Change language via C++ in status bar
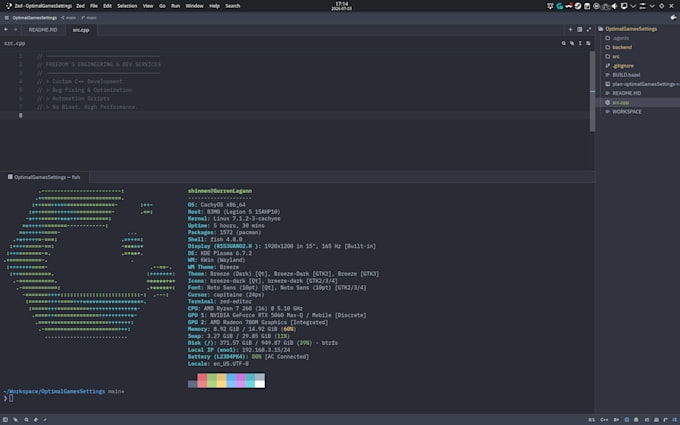 point(604,419)
